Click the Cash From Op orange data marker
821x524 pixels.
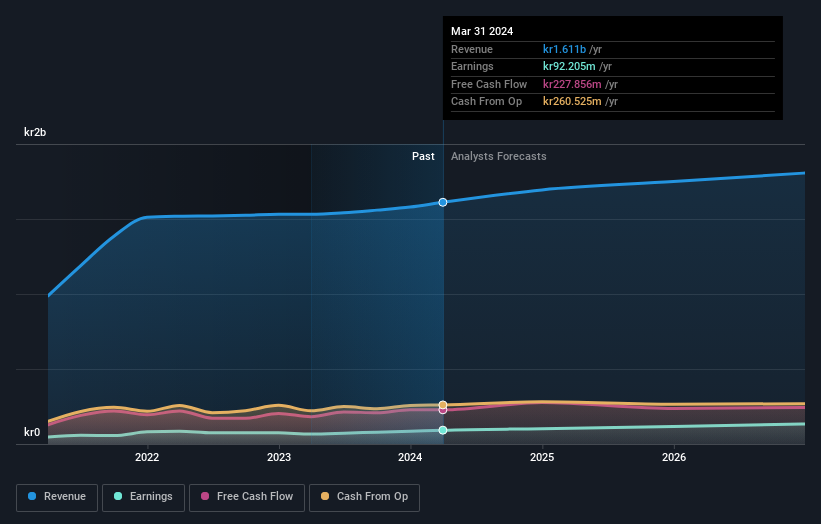click(443, 405)
